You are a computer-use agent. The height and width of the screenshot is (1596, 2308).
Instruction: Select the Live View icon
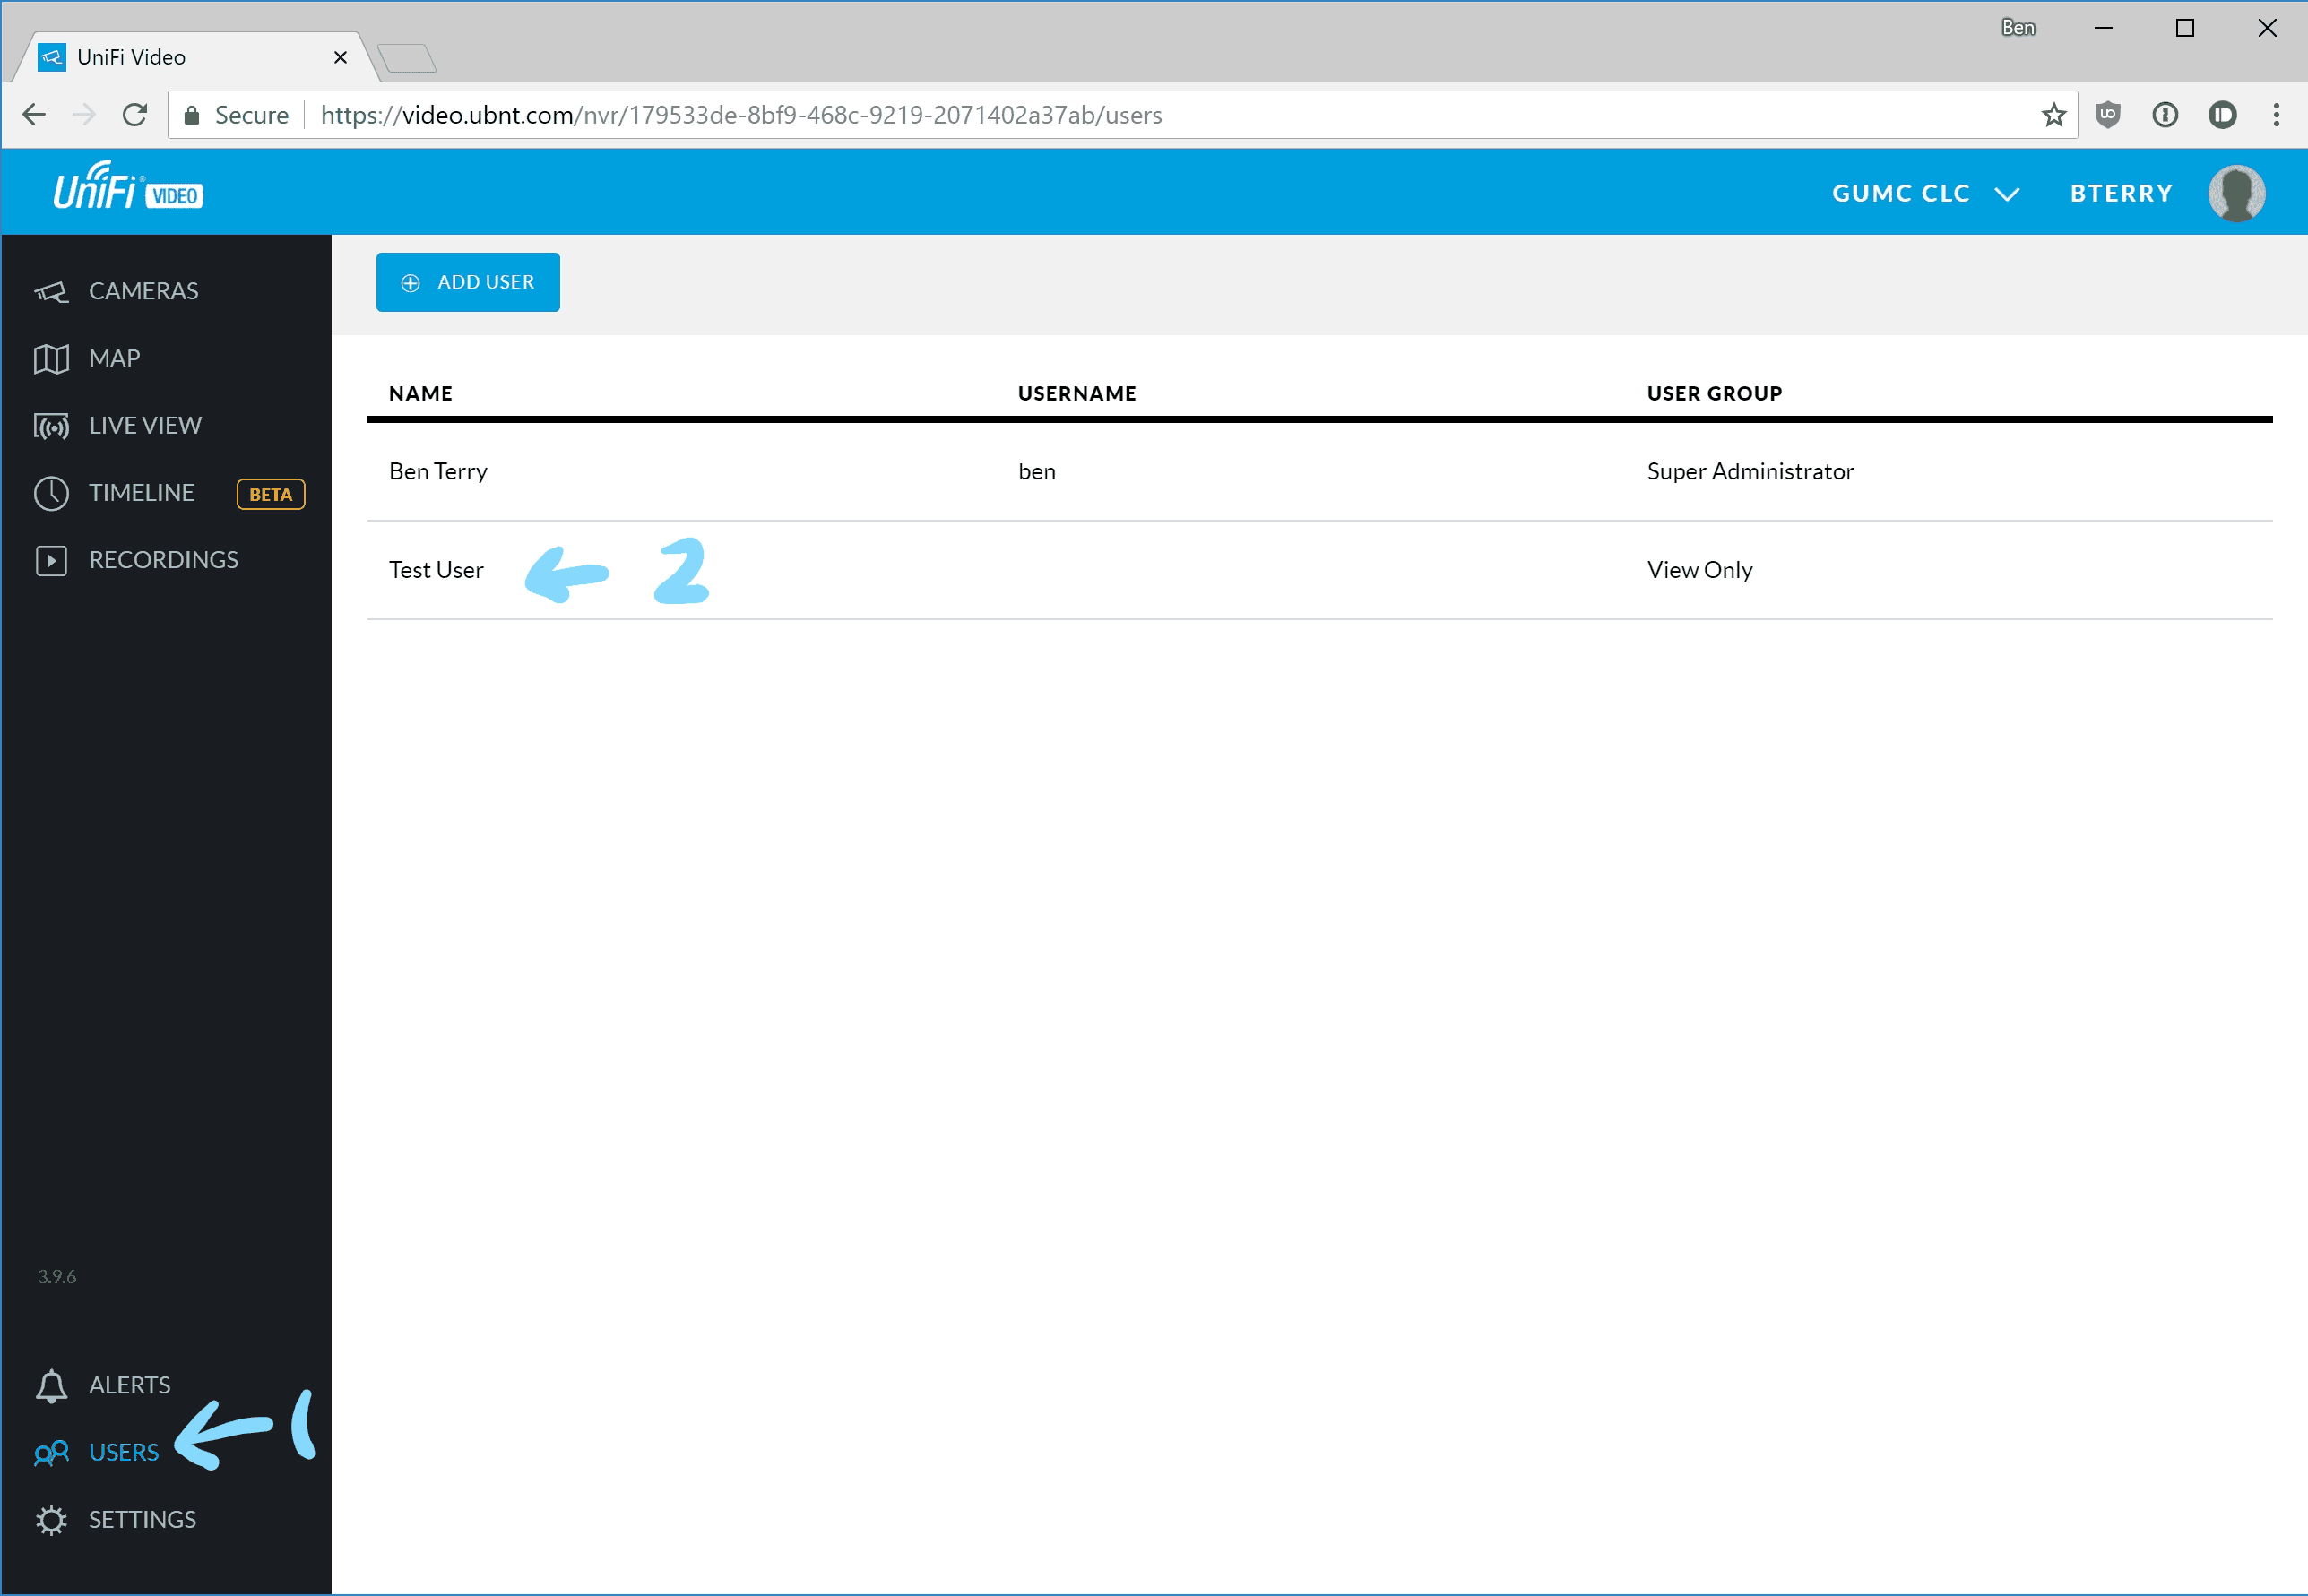tap(51, 425)
